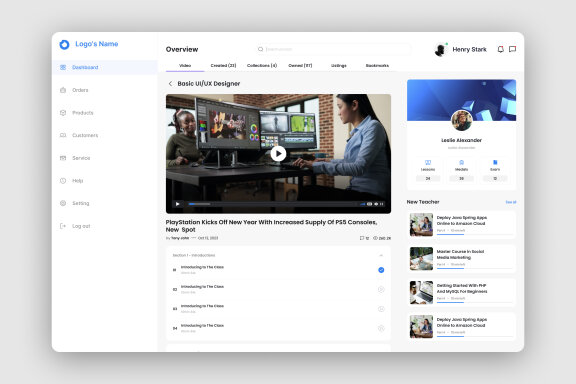Click the Henry Stark user name

[x=469, y=49]
